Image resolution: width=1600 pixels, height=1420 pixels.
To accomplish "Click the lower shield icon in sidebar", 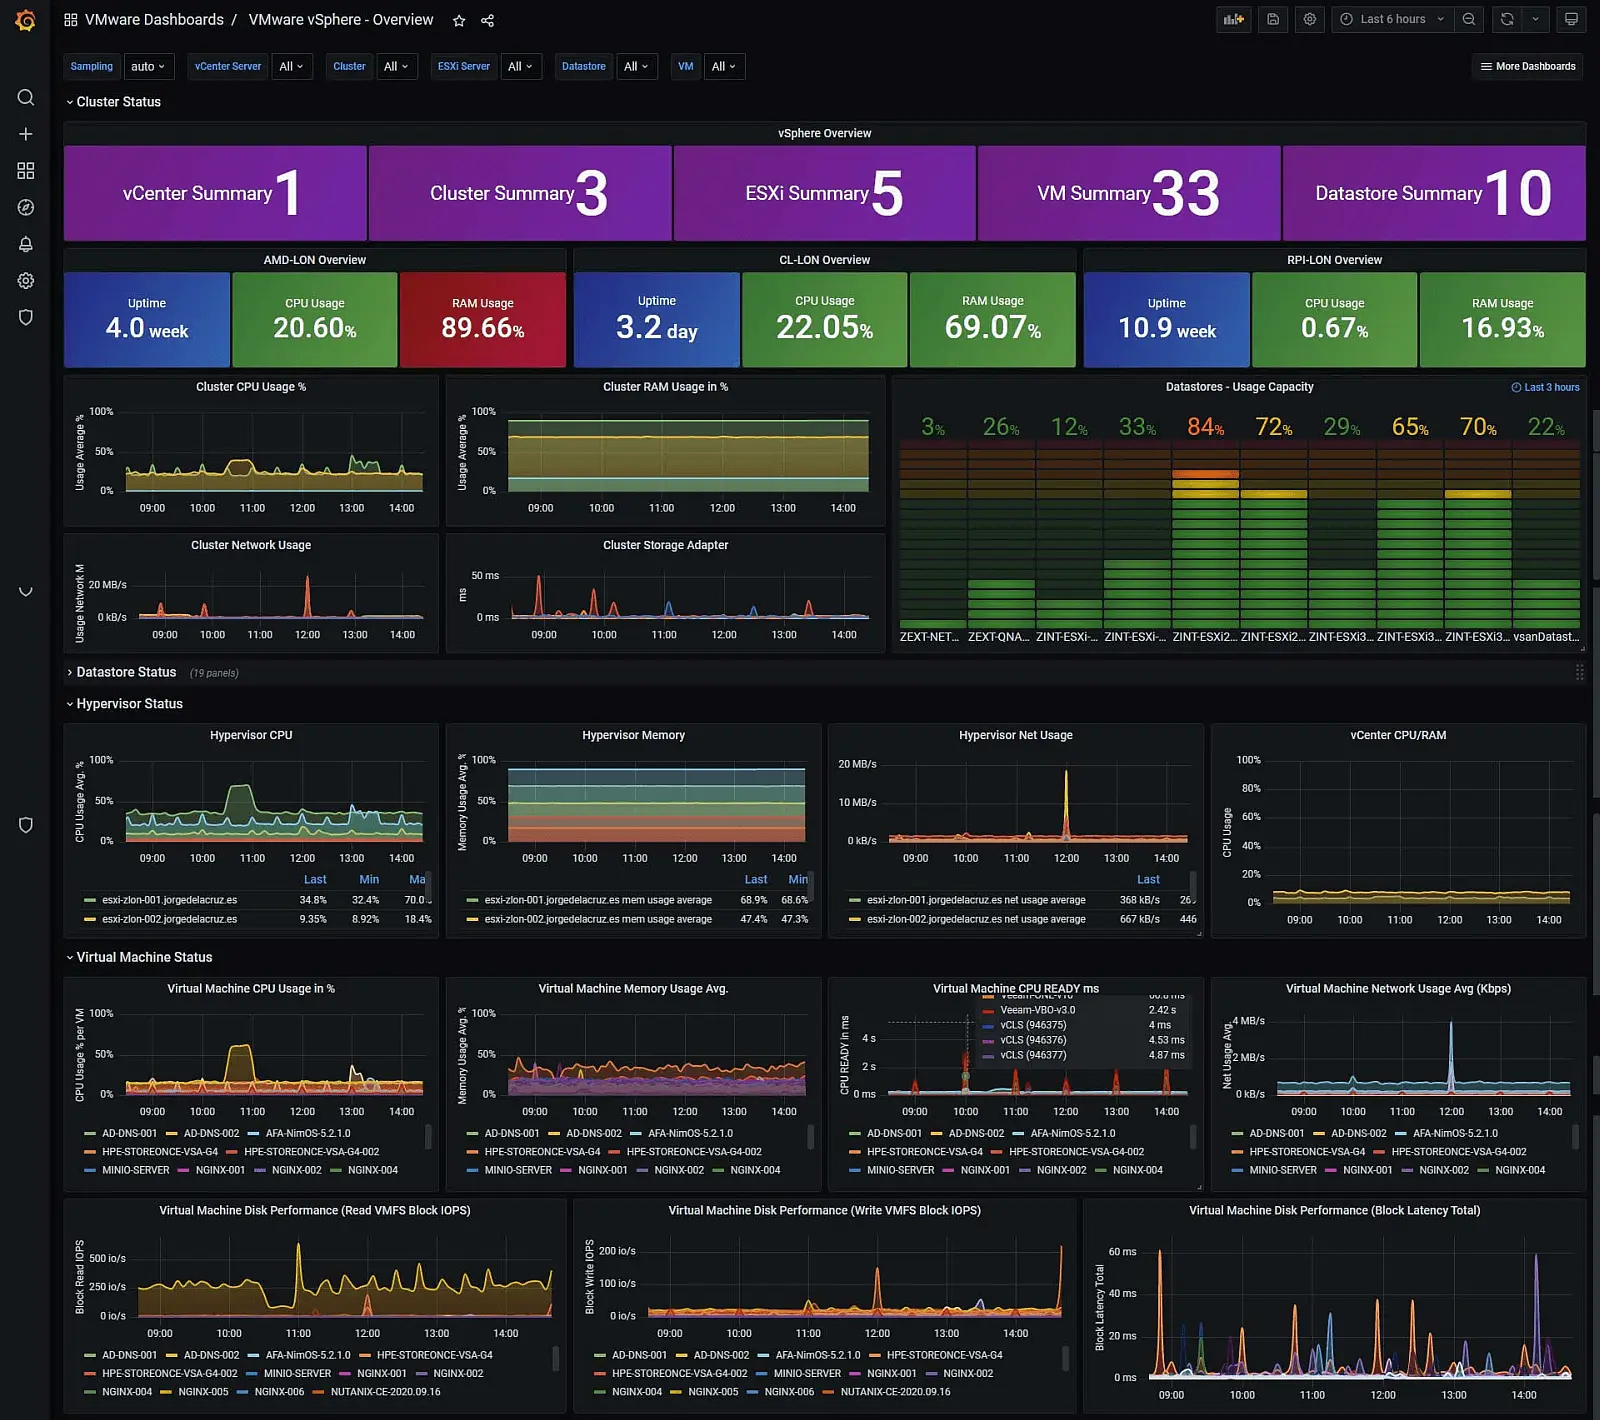I will tap(26, 825).
